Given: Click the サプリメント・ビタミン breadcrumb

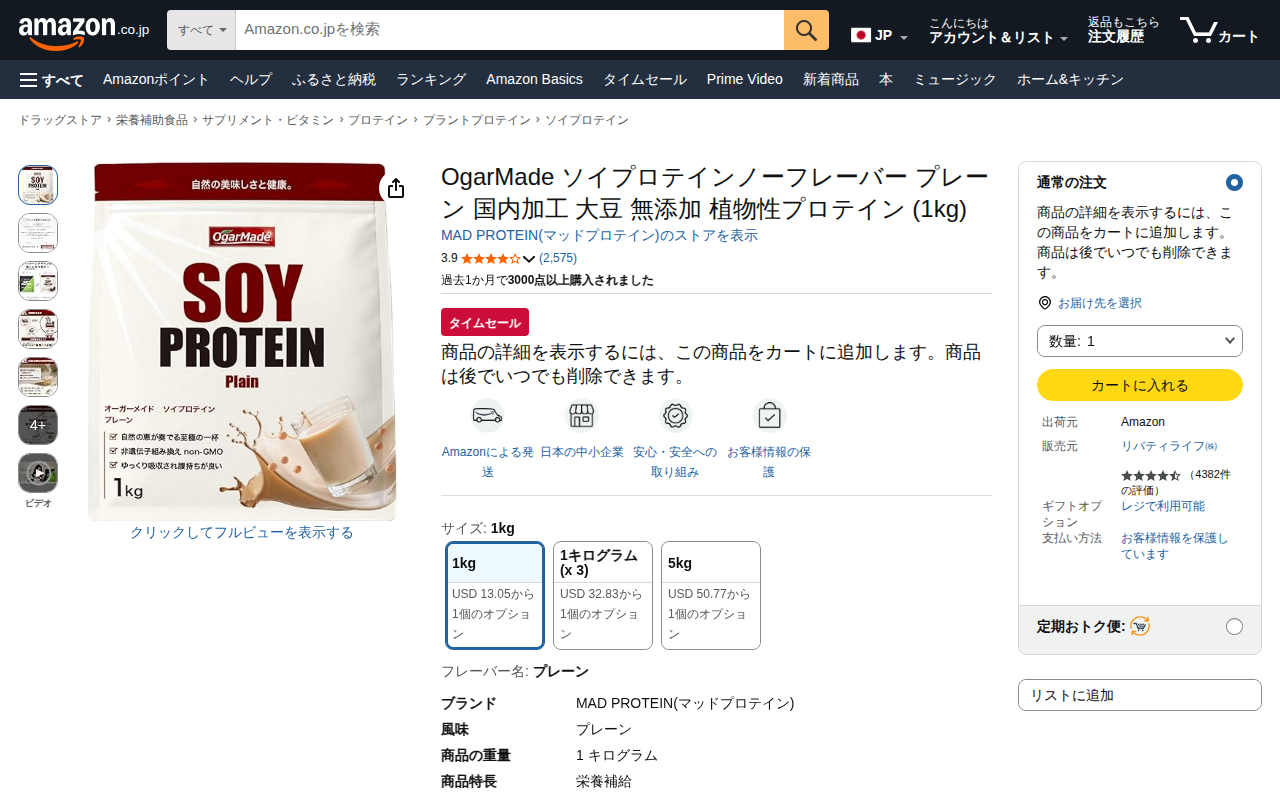Looking at the screenshot, I should pos(268,120).
